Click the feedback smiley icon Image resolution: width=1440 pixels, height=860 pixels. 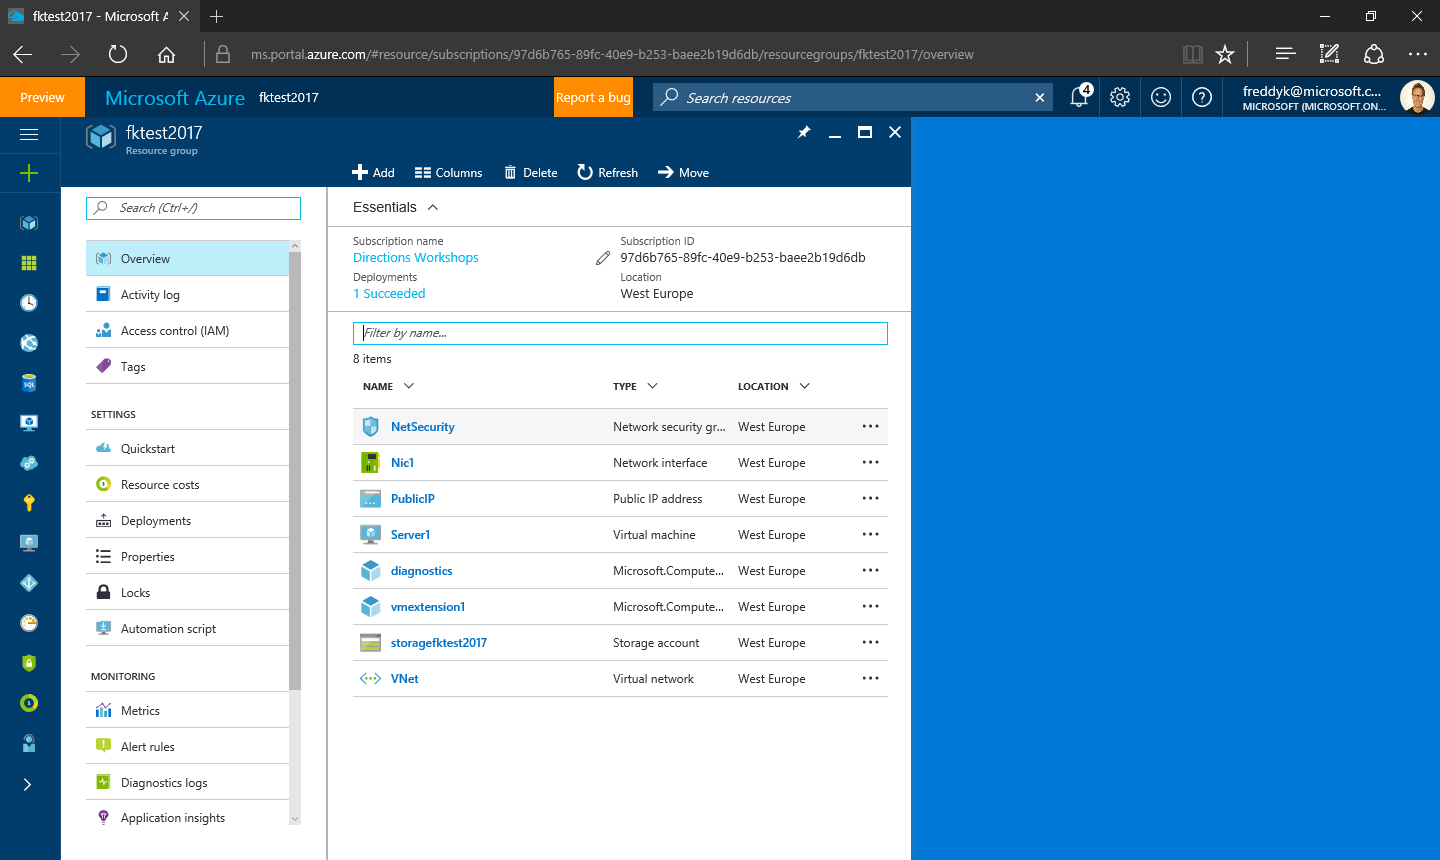click(x=1161, y=97)
